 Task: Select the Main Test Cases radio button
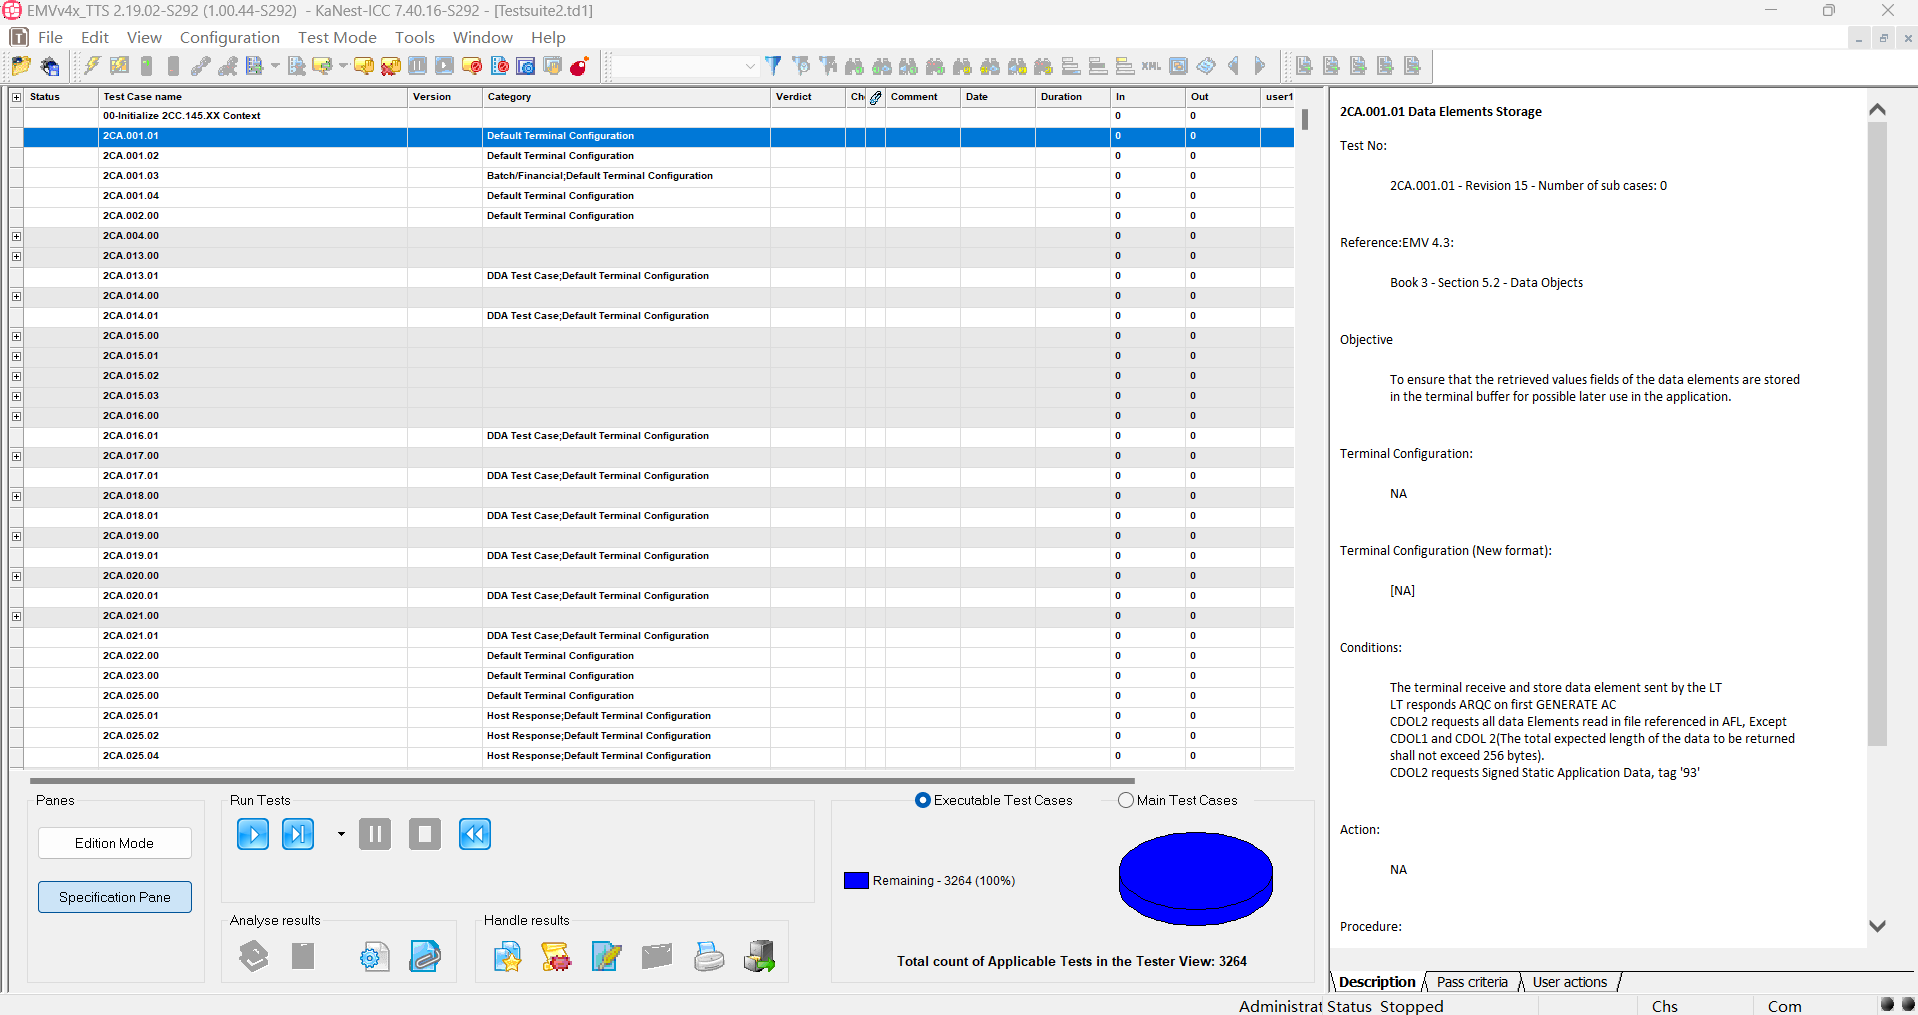pyautogui.click(x=1126, y=800)
